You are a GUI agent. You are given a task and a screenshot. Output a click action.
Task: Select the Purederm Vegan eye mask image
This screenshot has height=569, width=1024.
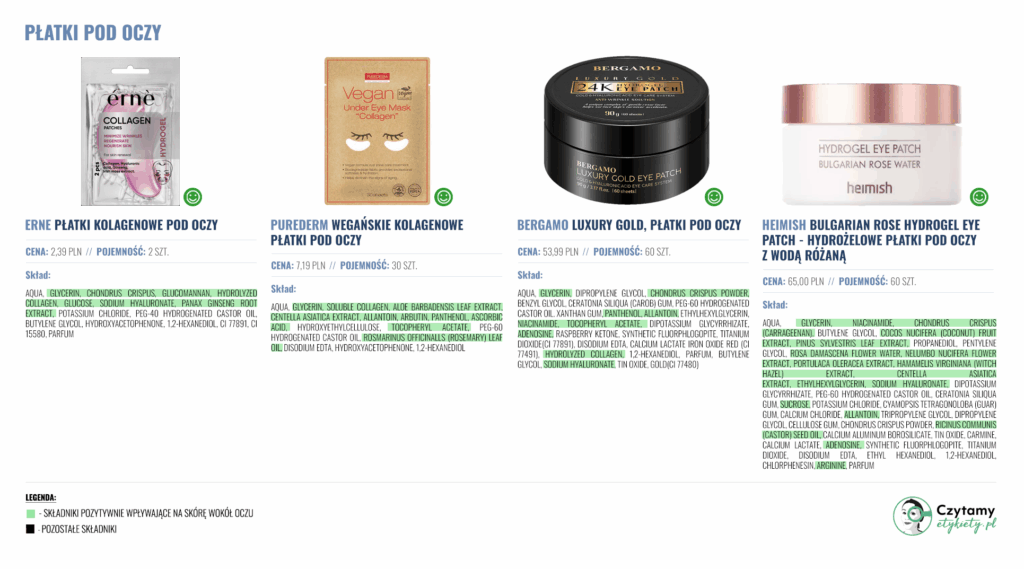pyautogui.click(x=377, y=131)
